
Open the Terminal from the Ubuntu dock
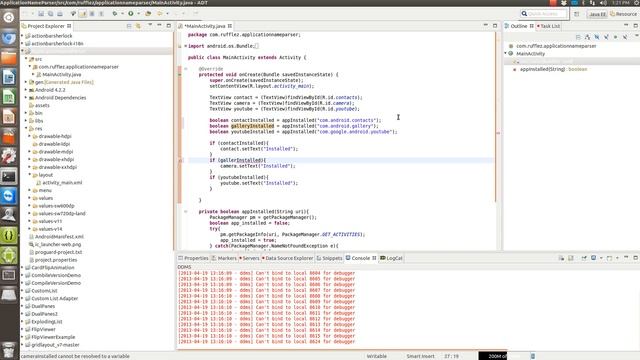[x=9, y=176]
